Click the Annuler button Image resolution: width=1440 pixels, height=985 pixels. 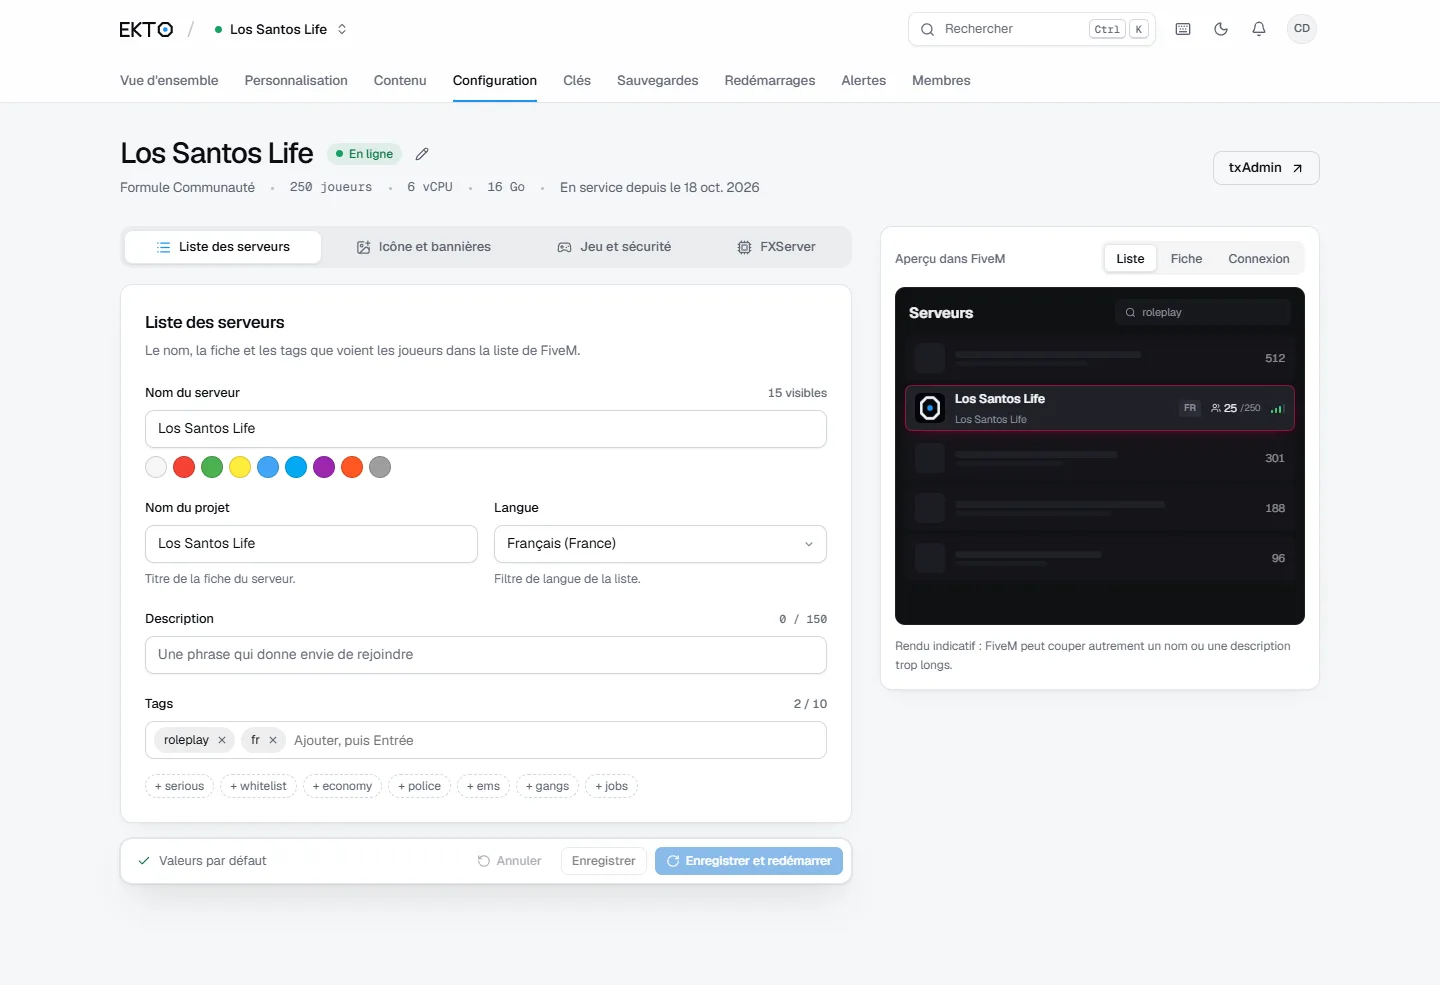click(509, 861)
